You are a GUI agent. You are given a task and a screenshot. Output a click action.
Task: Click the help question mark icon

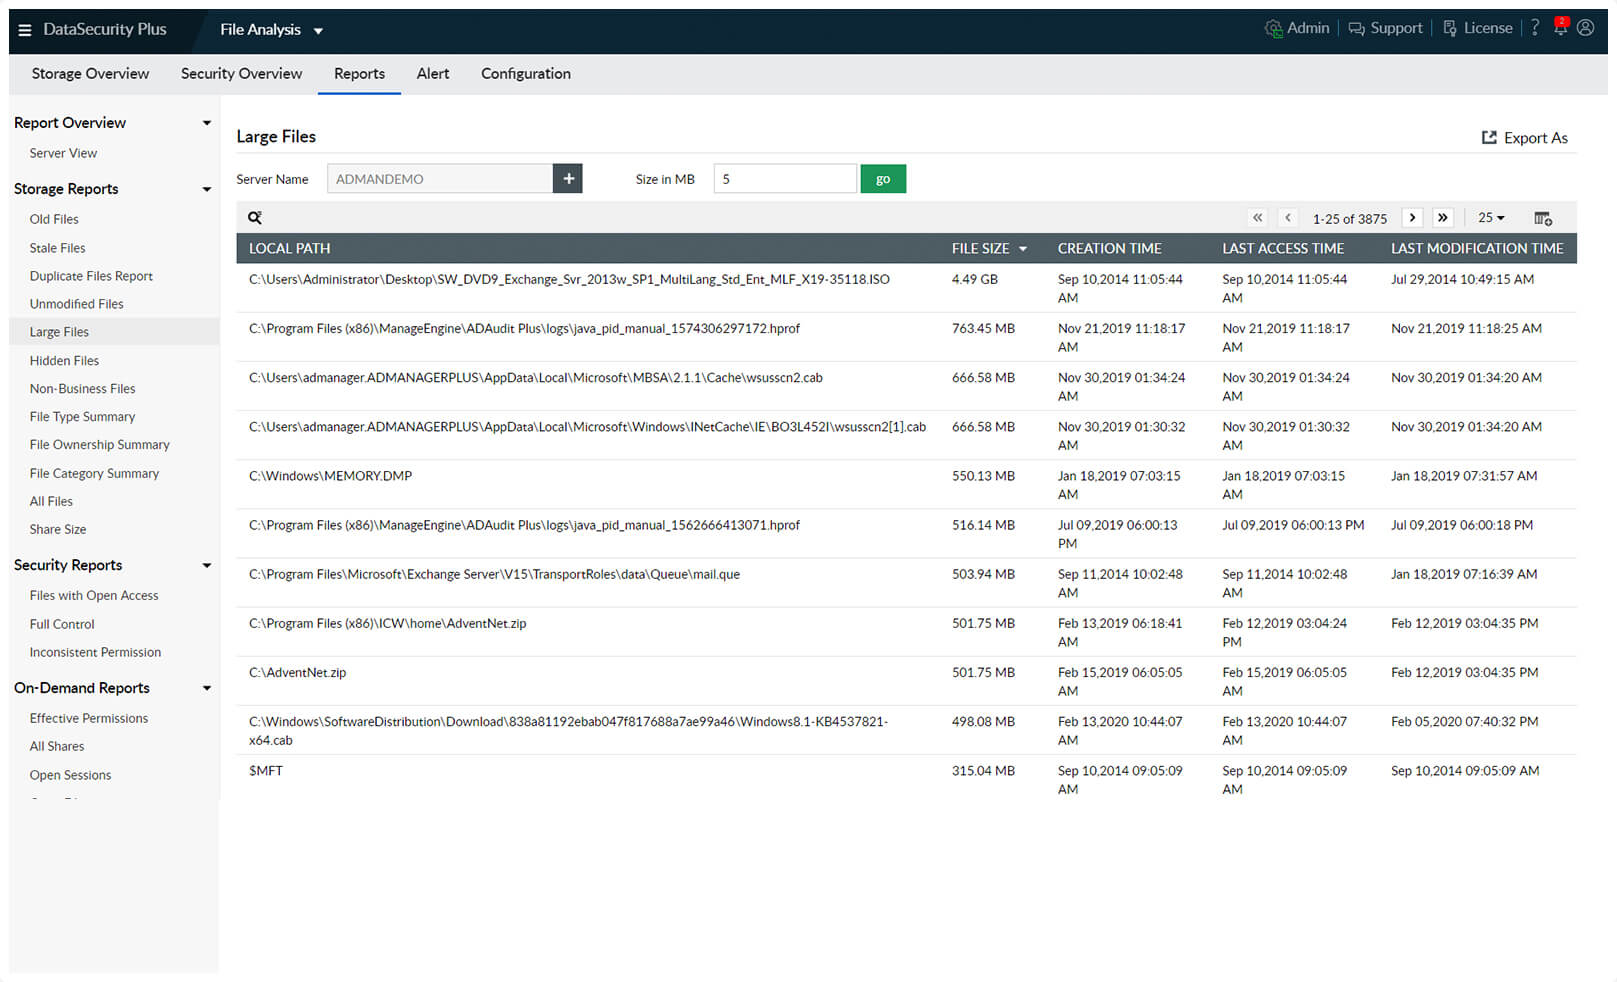coord(1535,28)
